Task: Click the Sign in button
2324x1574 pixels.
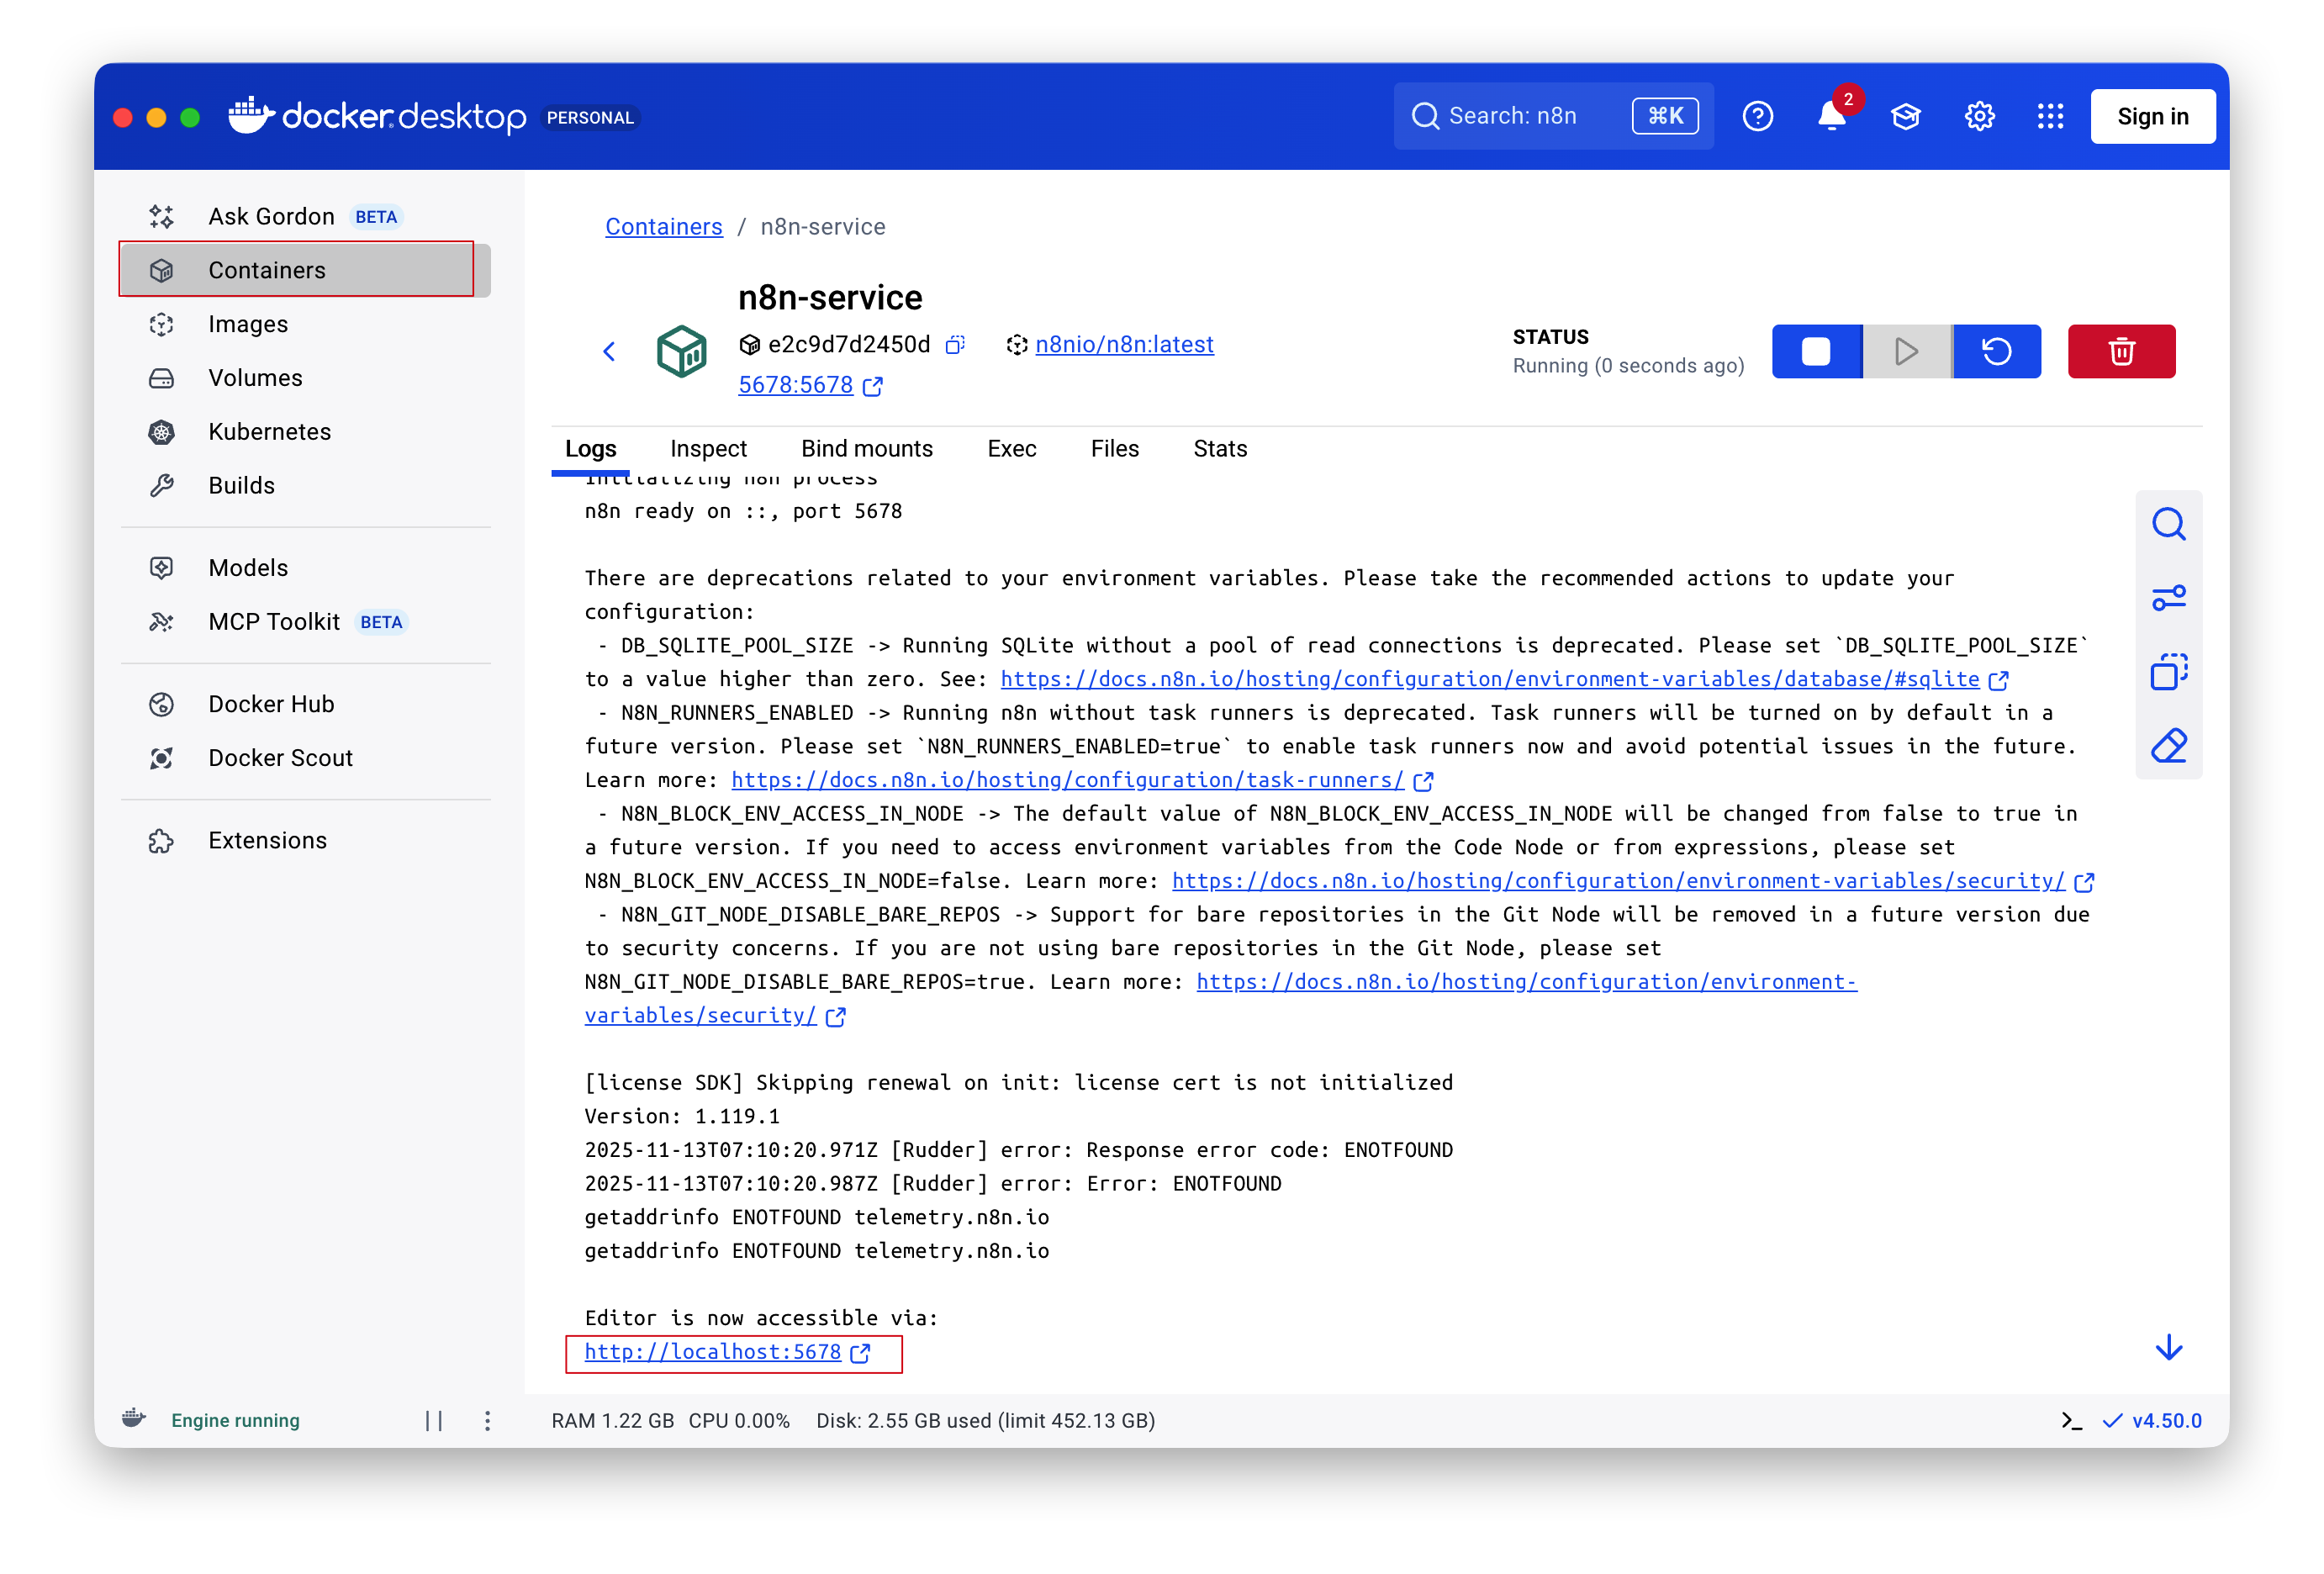Action: pos(2152,117)
